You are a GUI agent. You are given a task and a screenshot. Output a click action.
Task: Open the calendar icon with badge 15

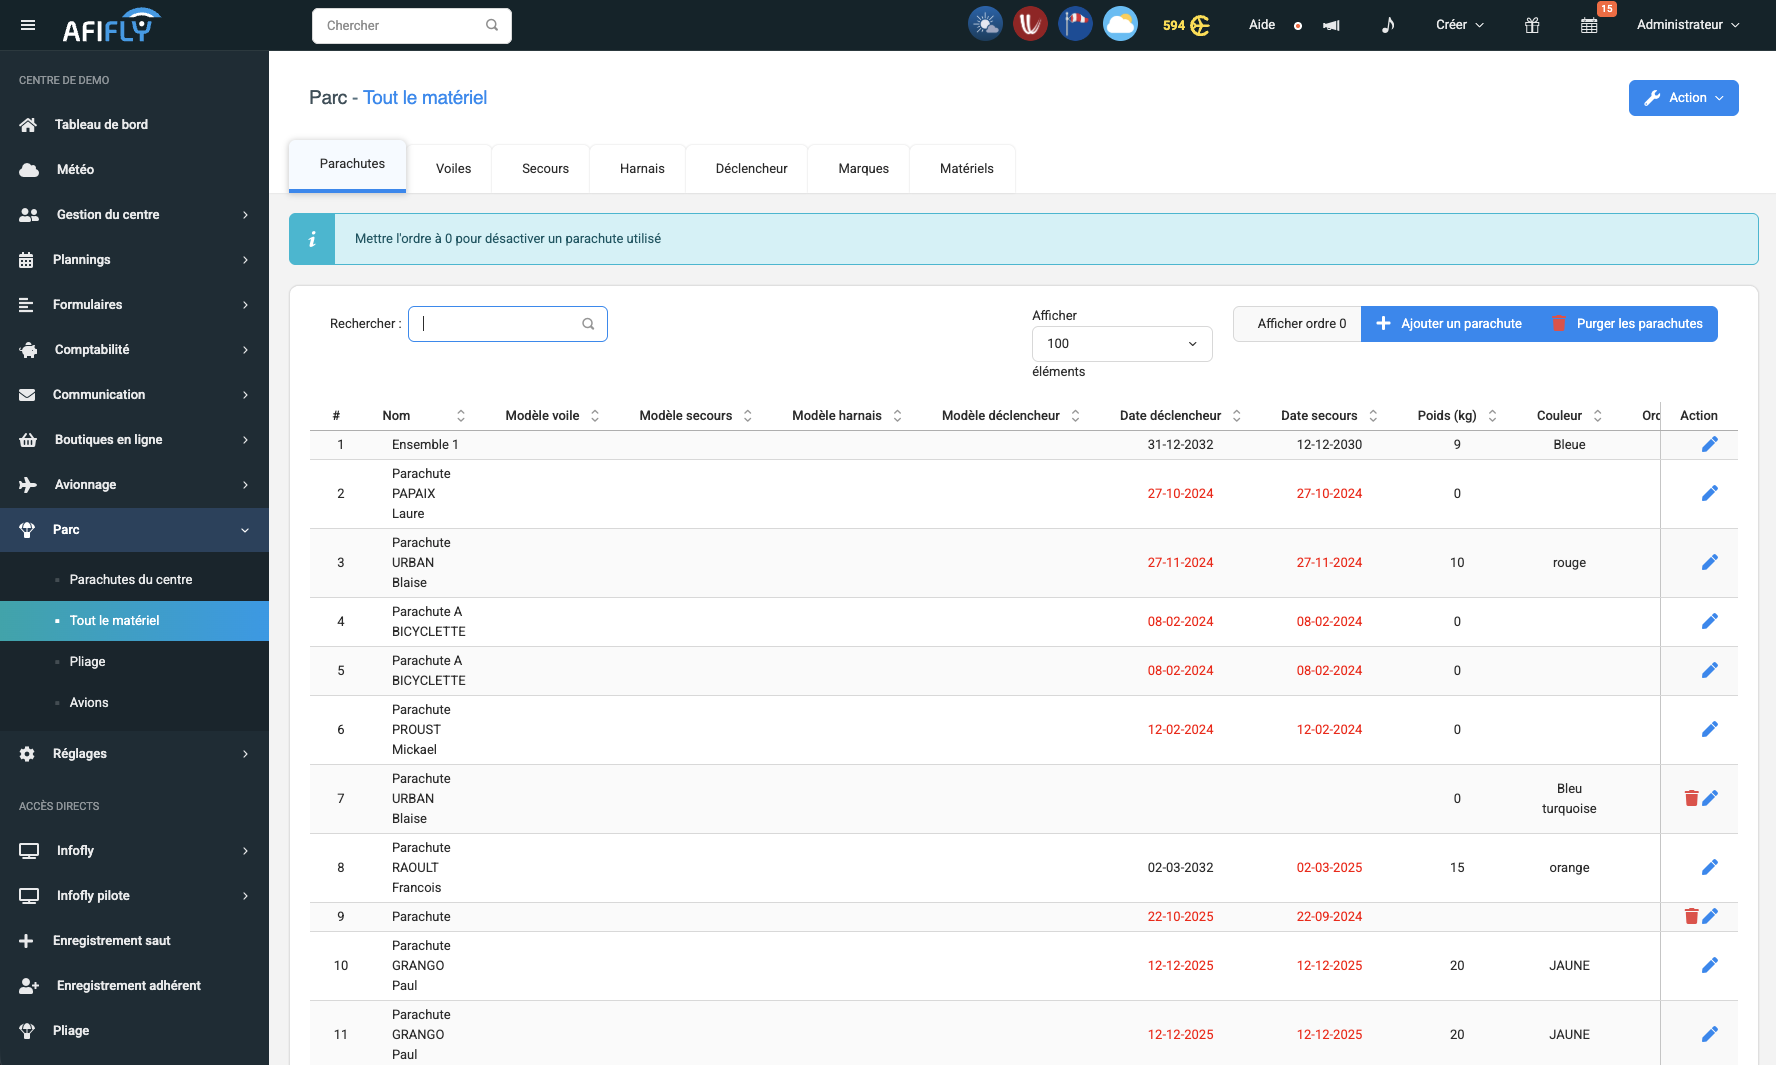click(x=1589, y=25)
